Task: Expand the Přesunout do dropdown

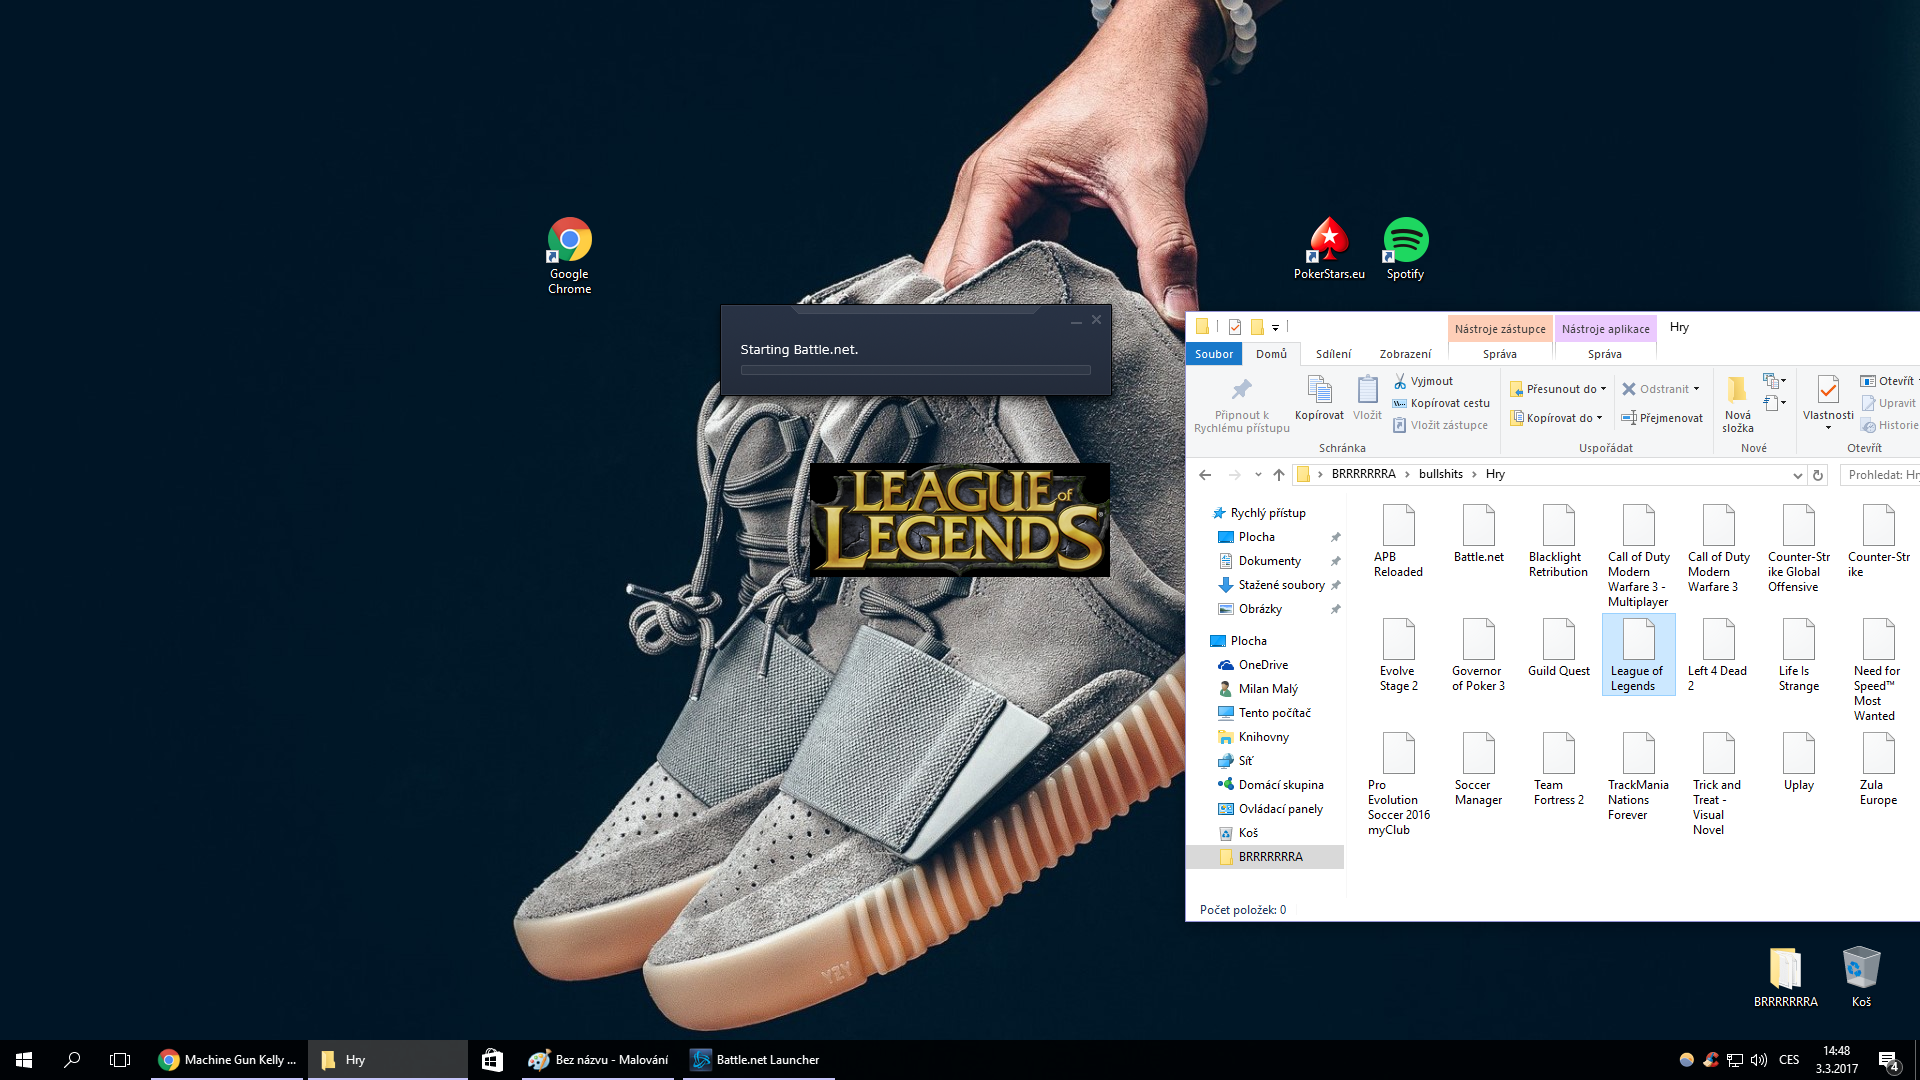Action: pos(1603,389)
